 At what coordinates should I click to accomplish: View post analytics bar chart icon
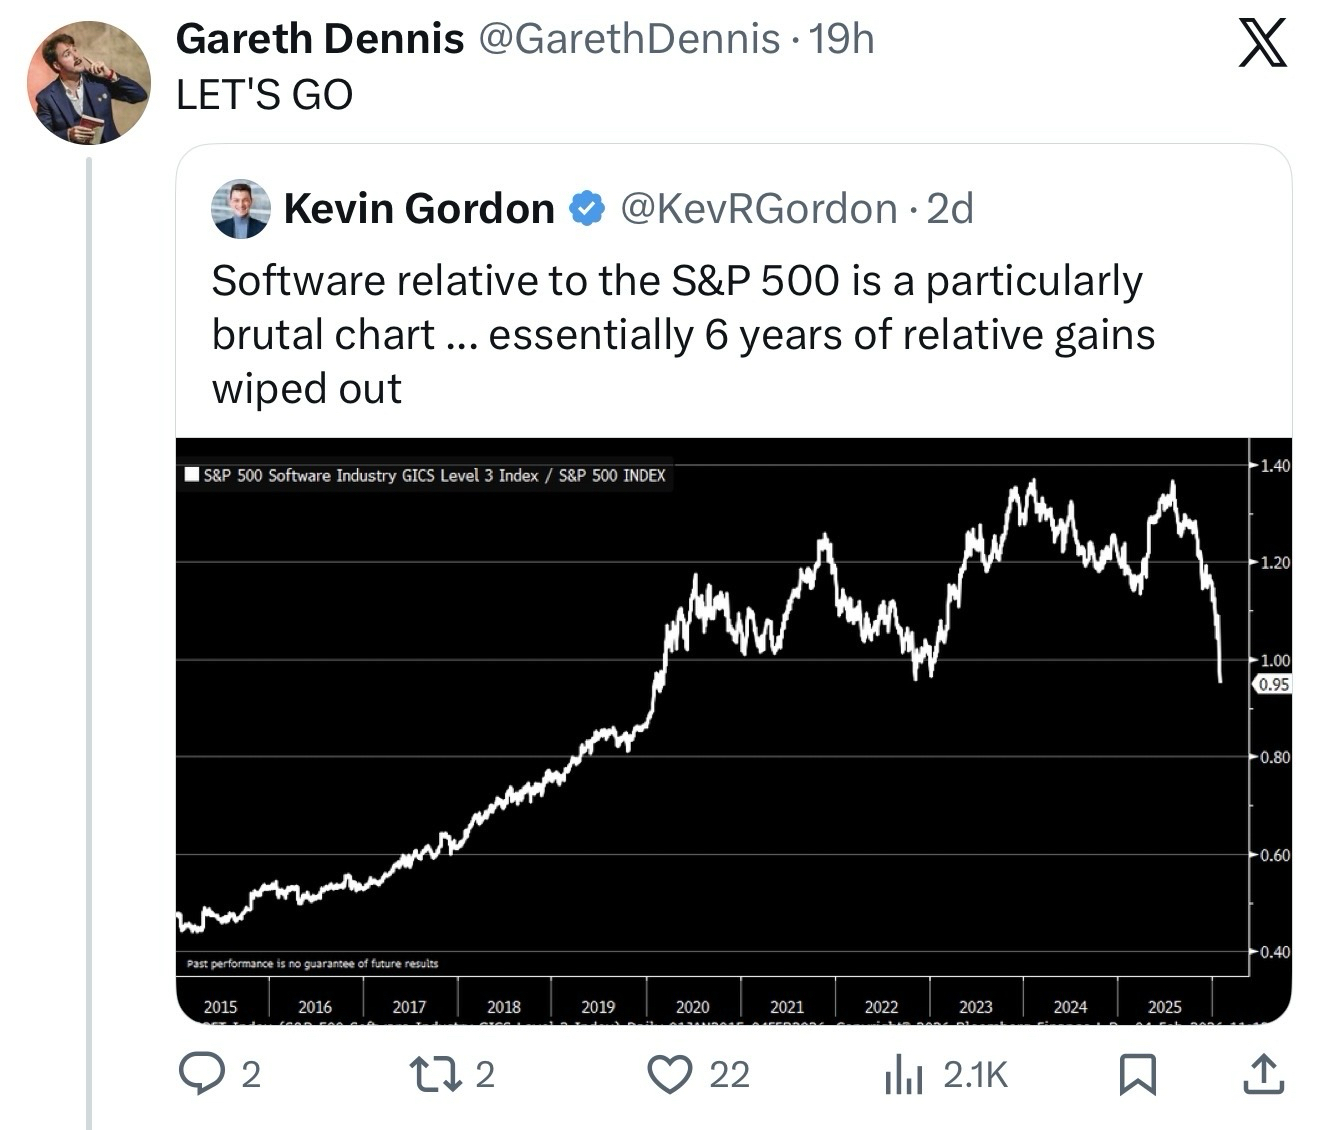coord(903,1074)
